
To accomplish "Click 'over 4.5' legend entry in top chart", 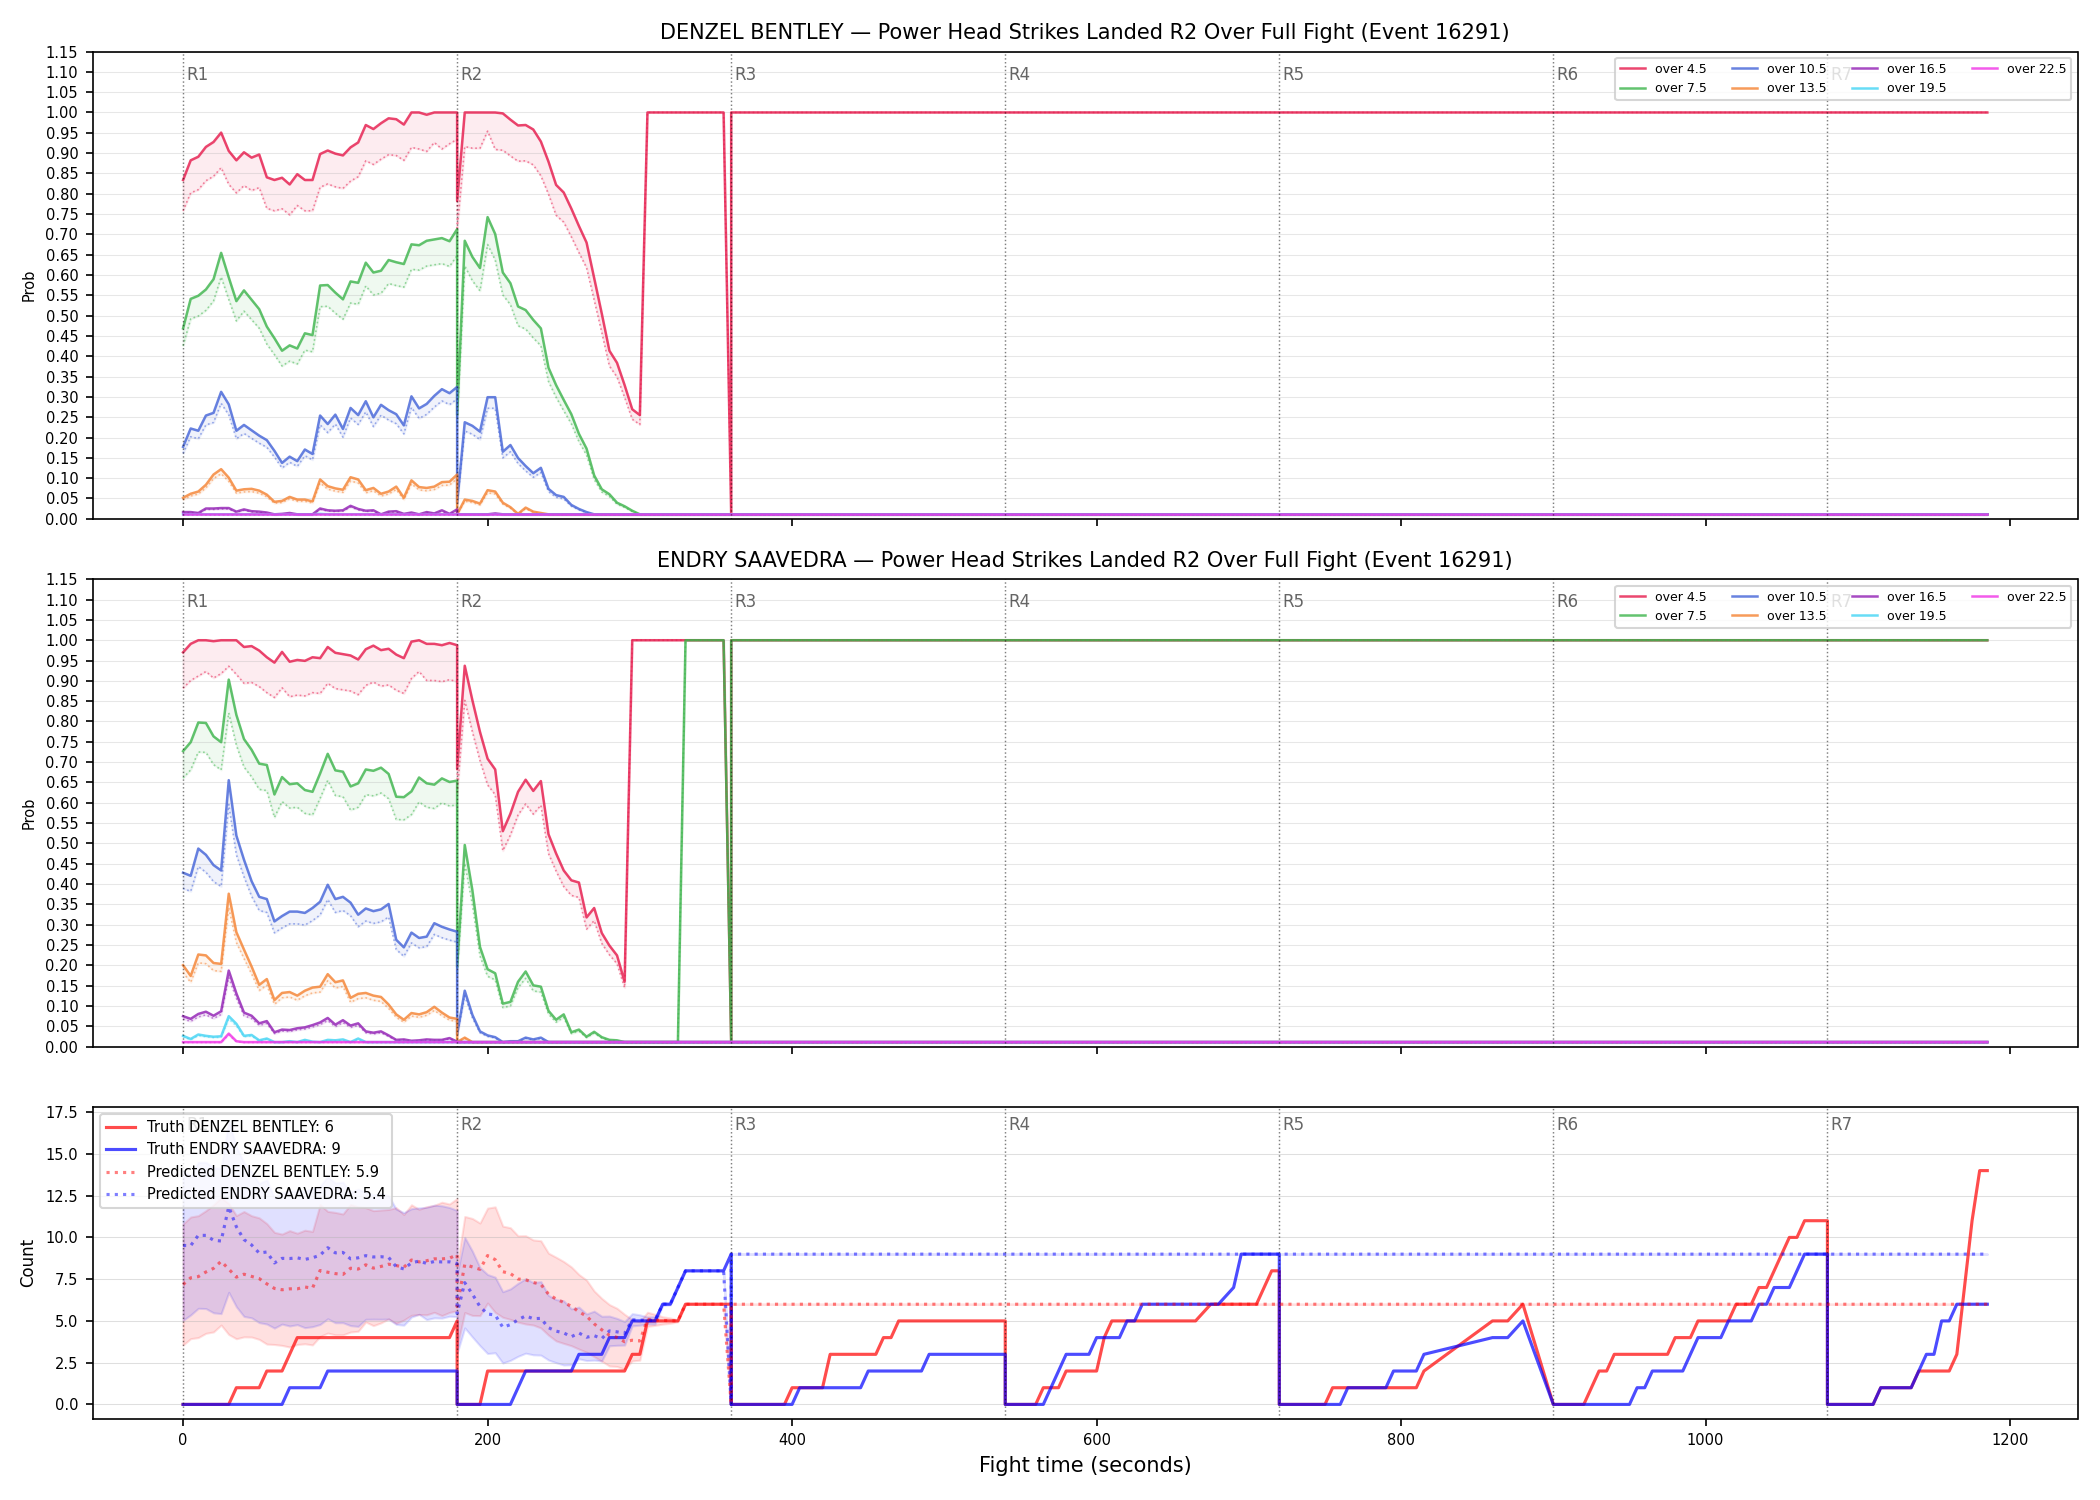I will pyautogui.click(x=1663, y=69).
